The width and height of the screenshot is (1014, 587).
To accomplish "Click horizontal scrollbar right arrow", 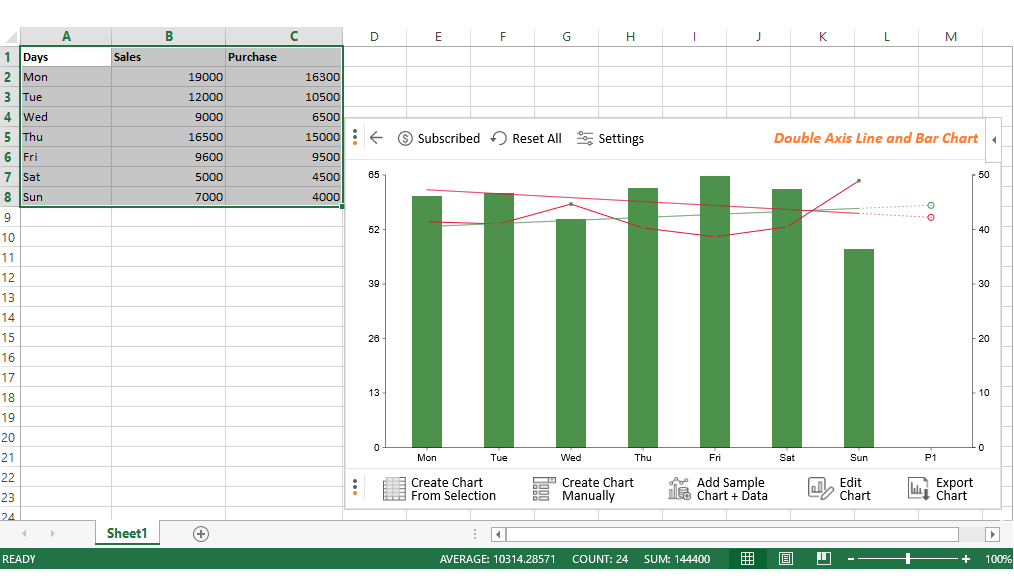I will point(993,534).
